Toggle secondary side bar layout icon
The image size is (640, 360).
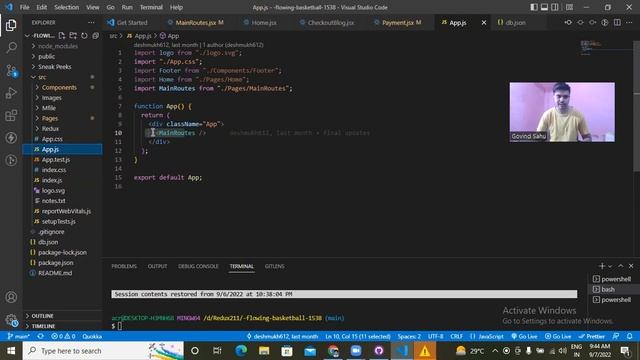[555, 7]
